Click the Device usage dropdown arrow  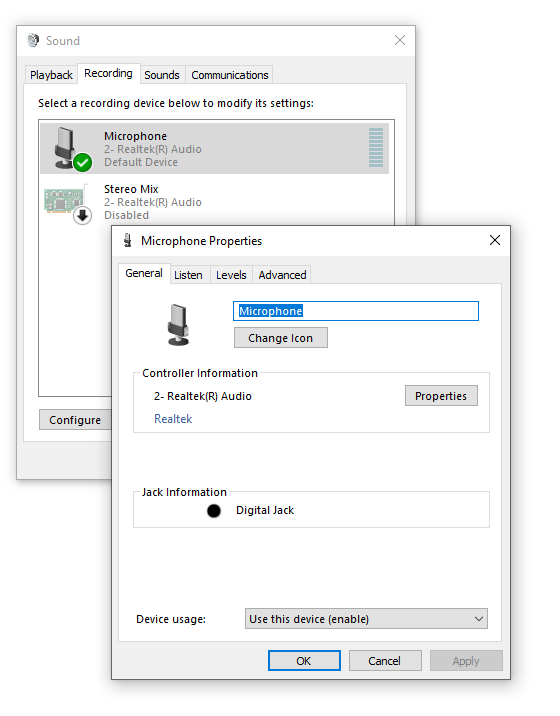tap(479, 619)
